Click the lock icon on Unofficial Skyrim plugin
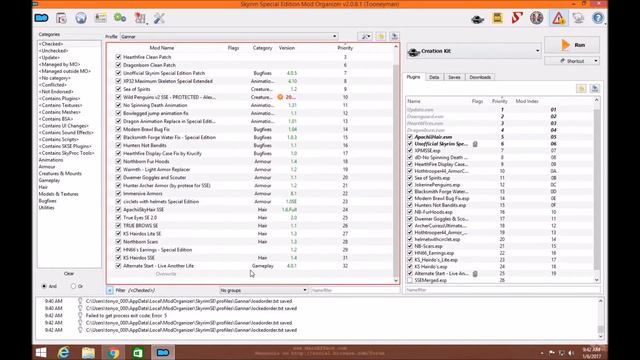Screen dimensions: 640x360 [475, 144]
